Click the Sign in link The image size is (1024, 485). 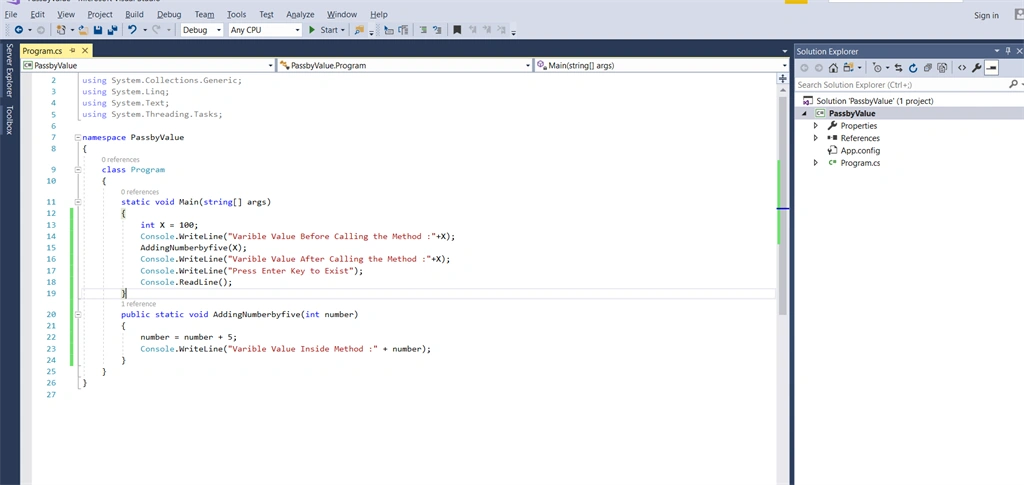(986, 16)
